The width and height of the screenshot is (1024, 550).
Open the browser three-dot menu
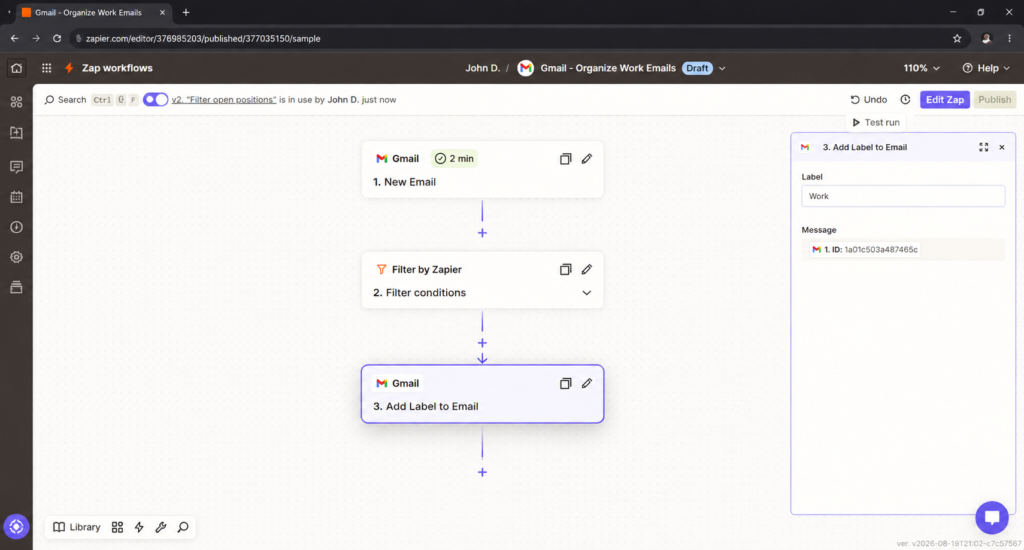coord(1010,39)
